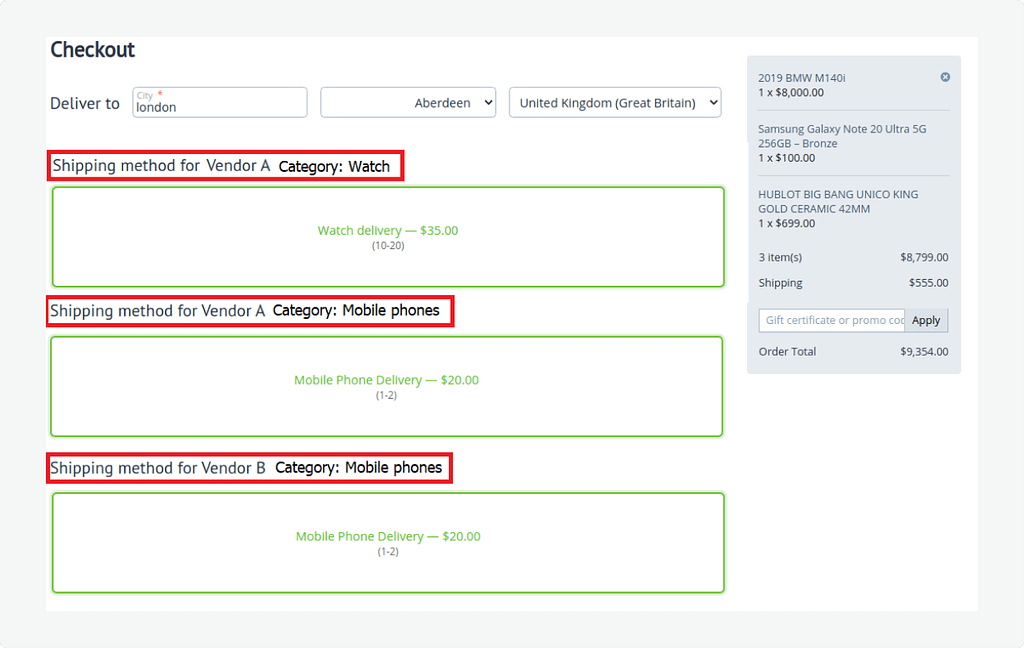Image resolution: width=1024 pixels, height=648 pixels.
Task: Click Vendor B Category: Mobile phones header
Action: (x=249, y=467)
